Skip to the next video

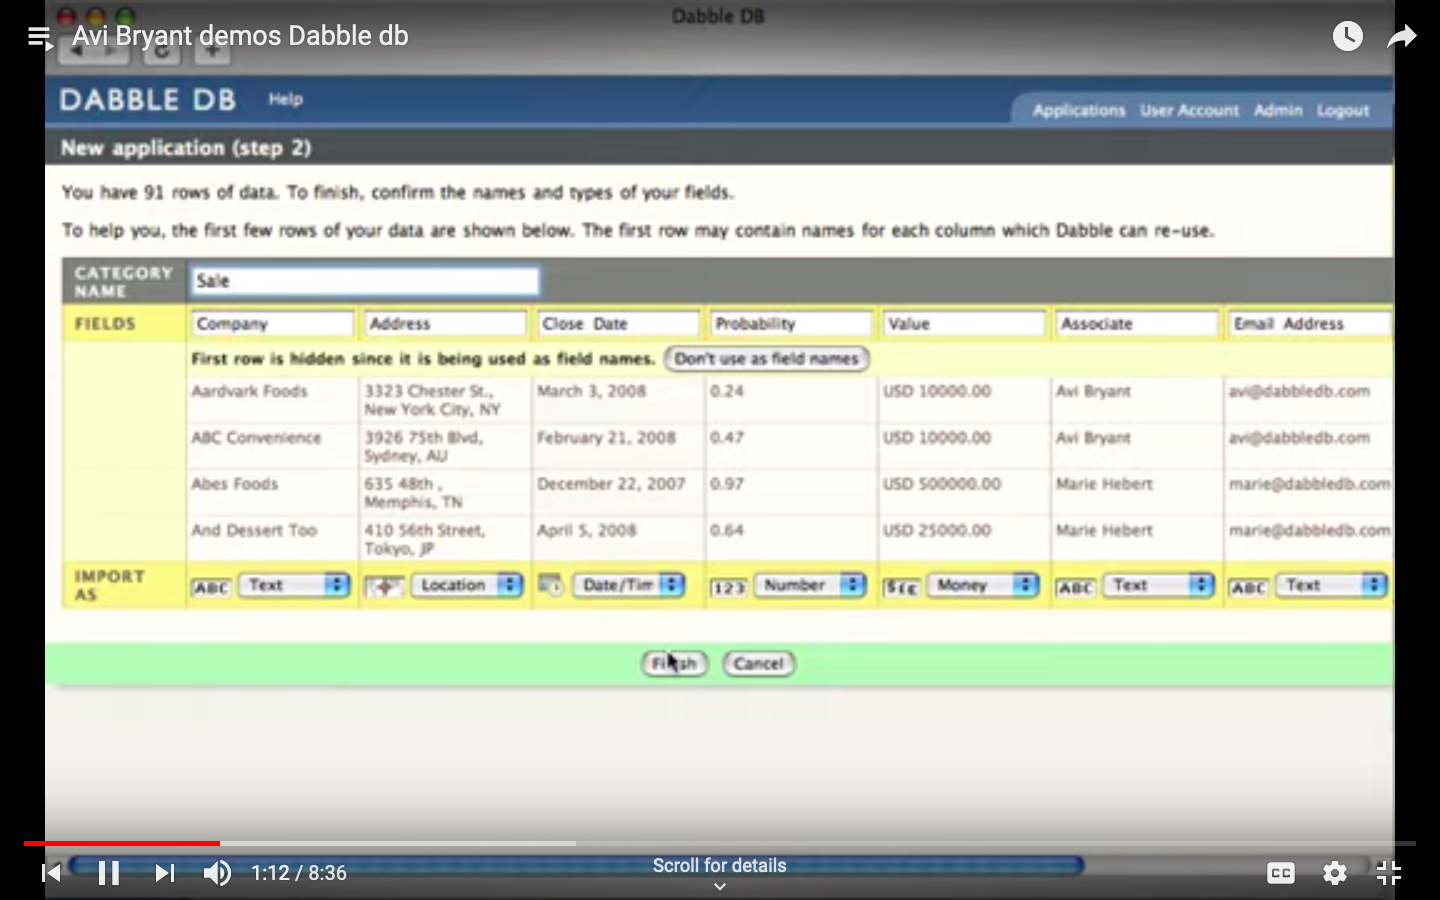(165, 873)
